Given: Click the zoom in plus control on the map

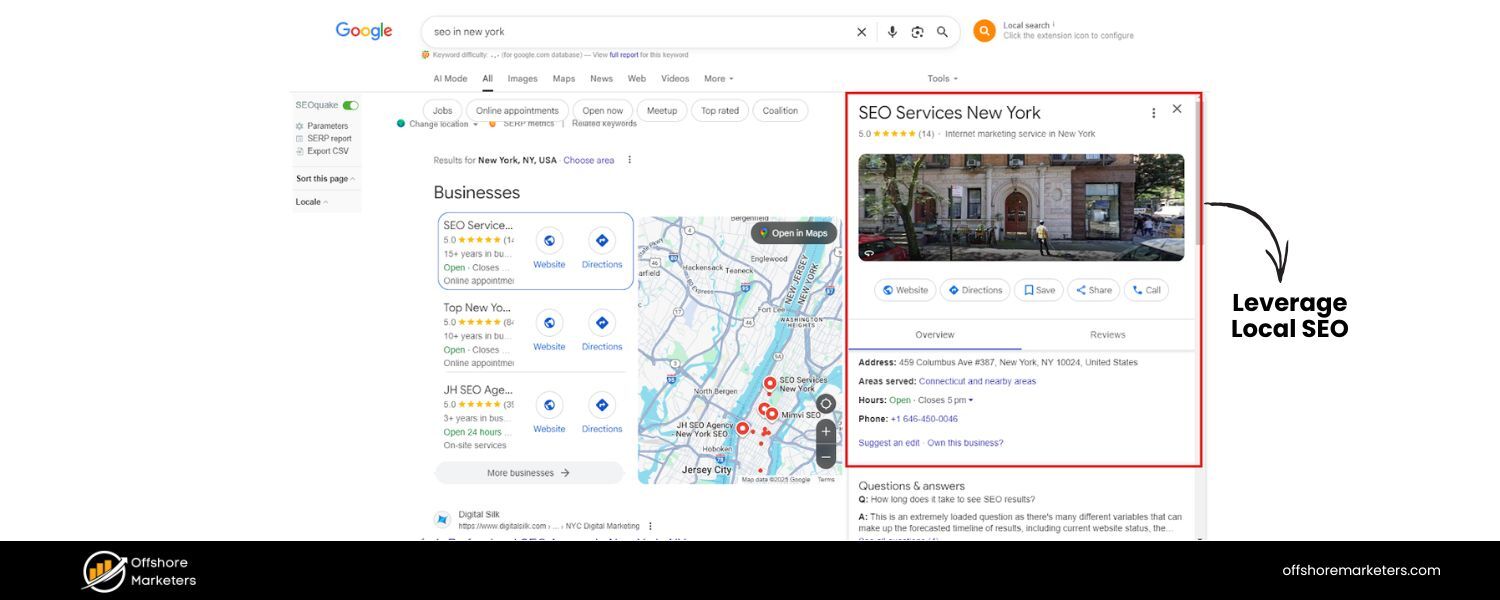Looking at the screenshot, I should pyautogui.click(x=825, y=432).
